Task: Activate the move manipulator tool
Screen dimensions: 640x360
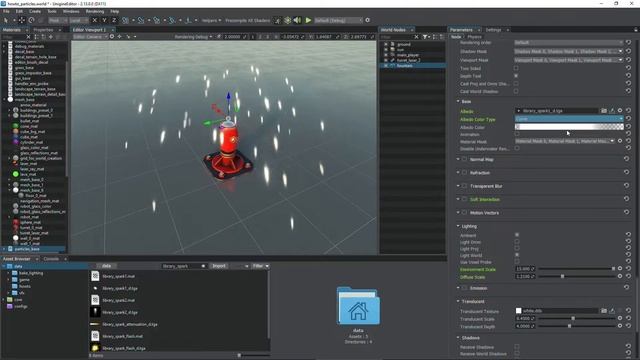Action: tap(22, 20)
